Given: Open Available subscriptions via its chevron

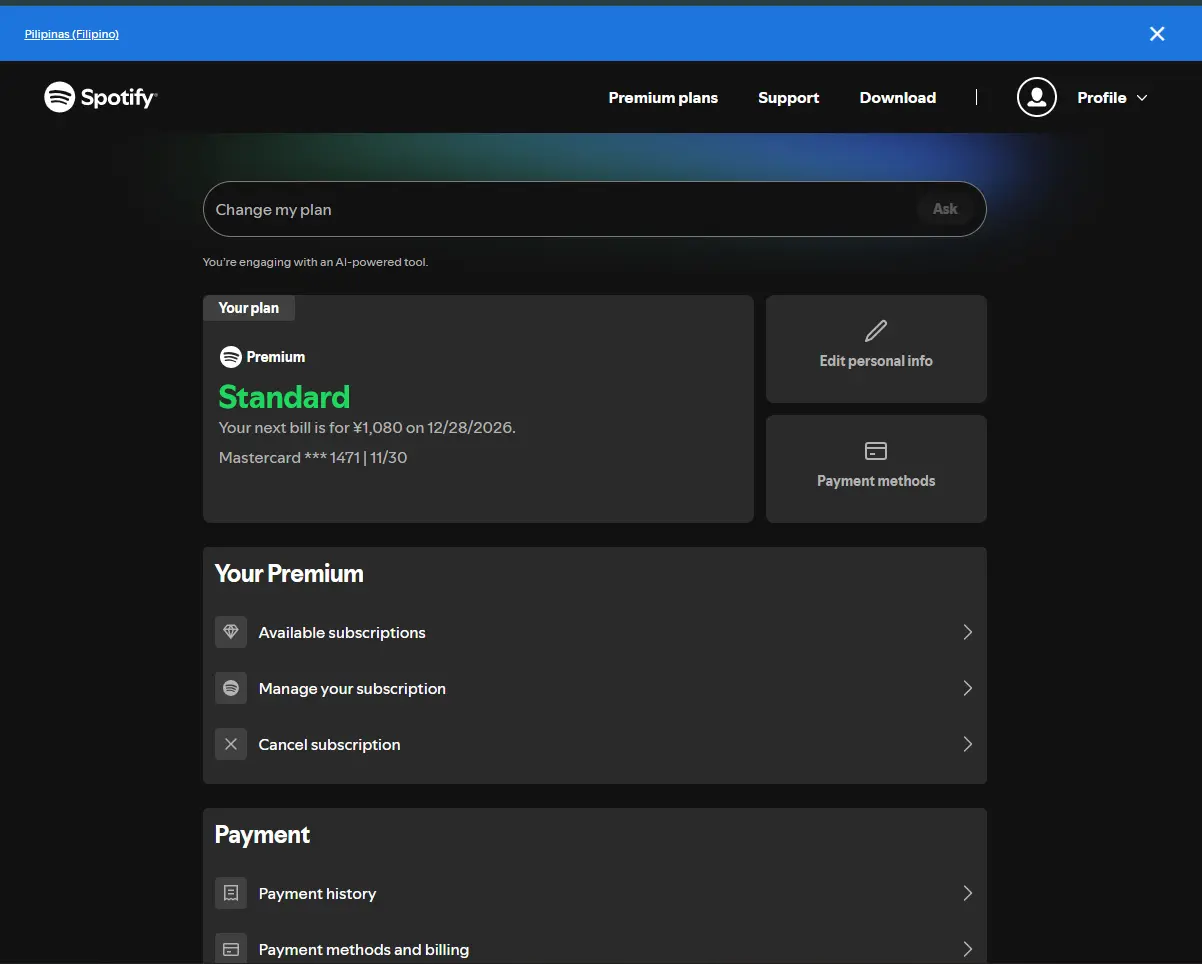Looking at the screenshot, I should (x=967, y=632).
